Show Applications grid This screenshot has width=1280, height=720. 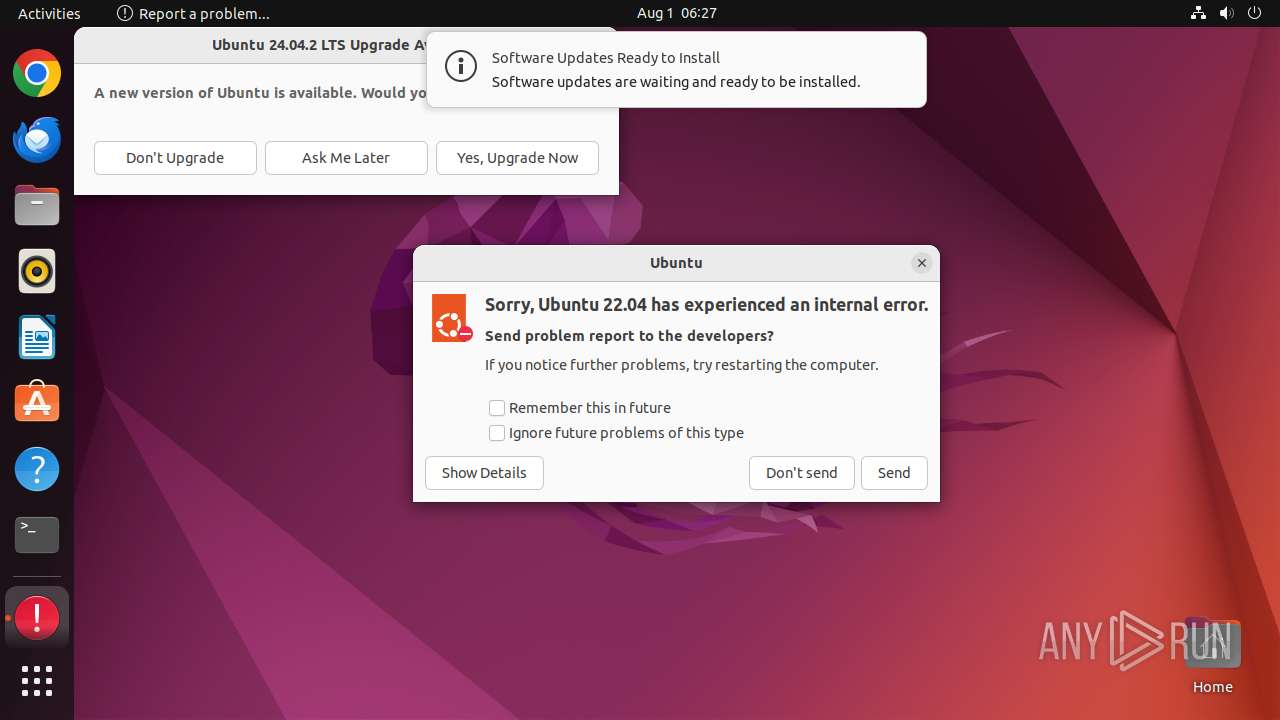point(37,681)
